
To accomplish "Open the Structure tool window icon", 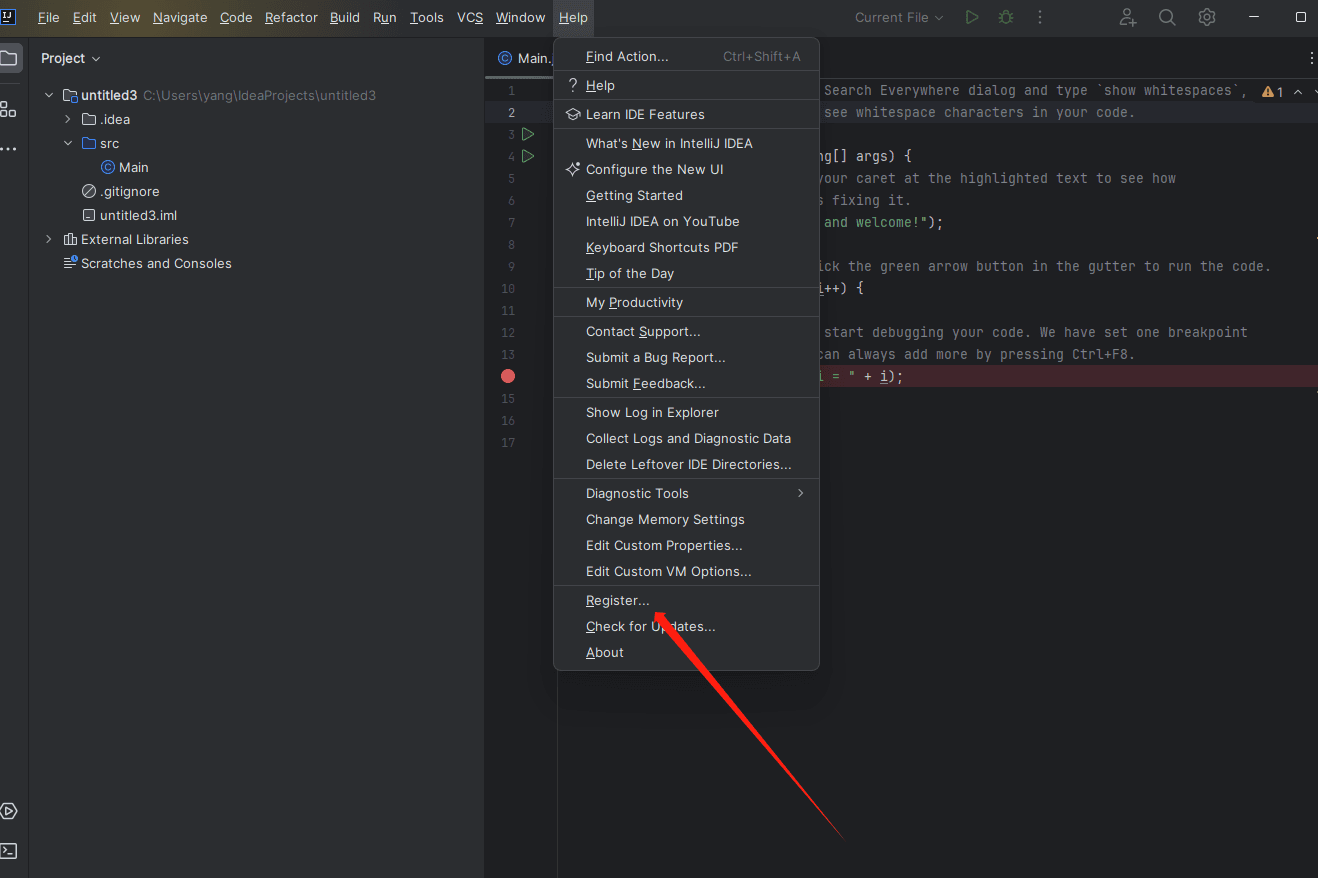I will tap(9, 109).
